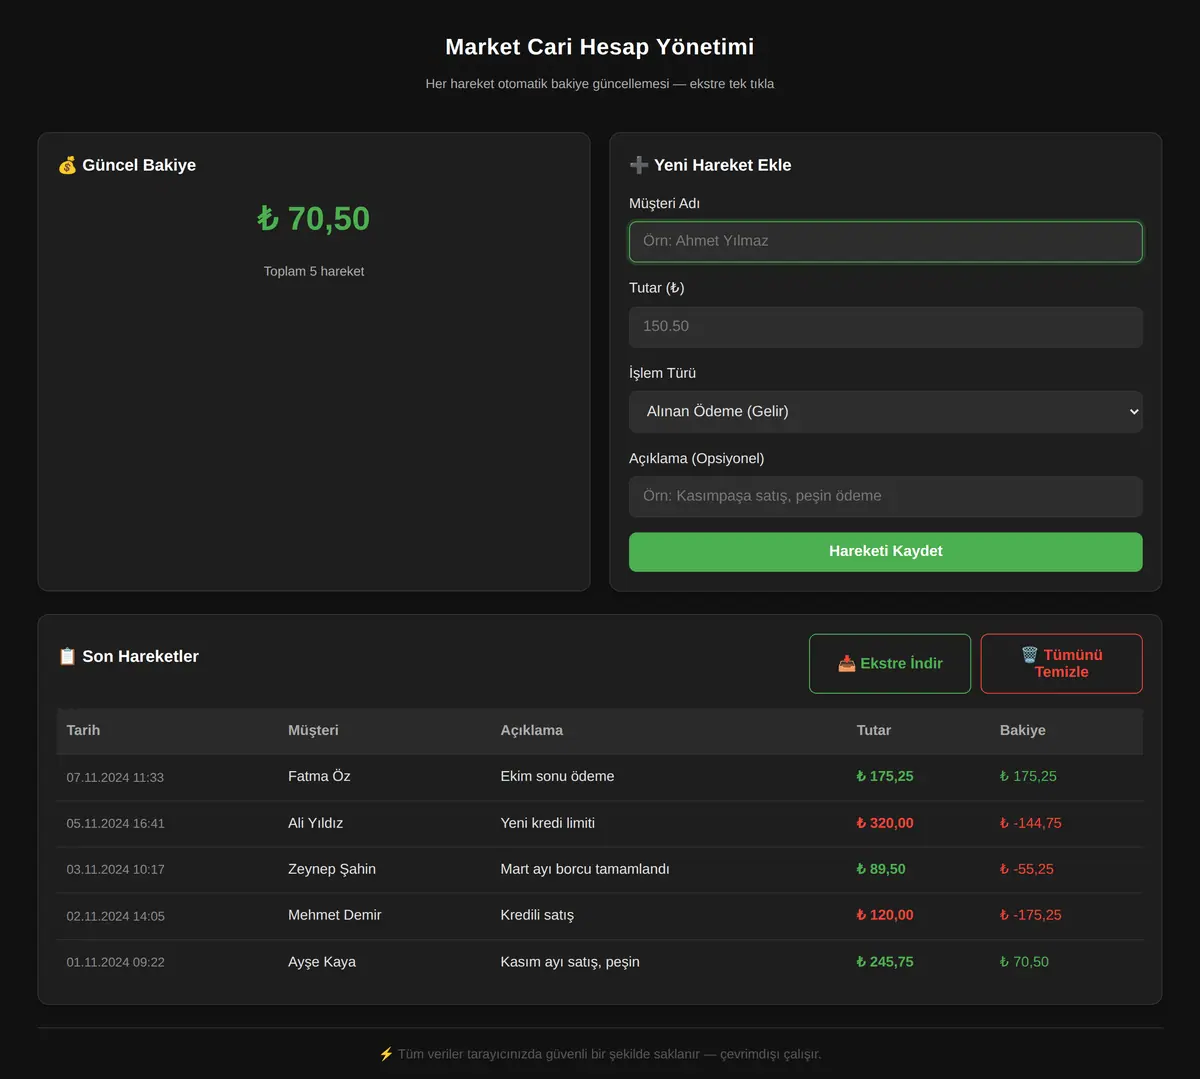The width and height of the screenshot is (1200, 1079).
Task: Click the Ekim sonu ödeme description
Action: [557, 776]
